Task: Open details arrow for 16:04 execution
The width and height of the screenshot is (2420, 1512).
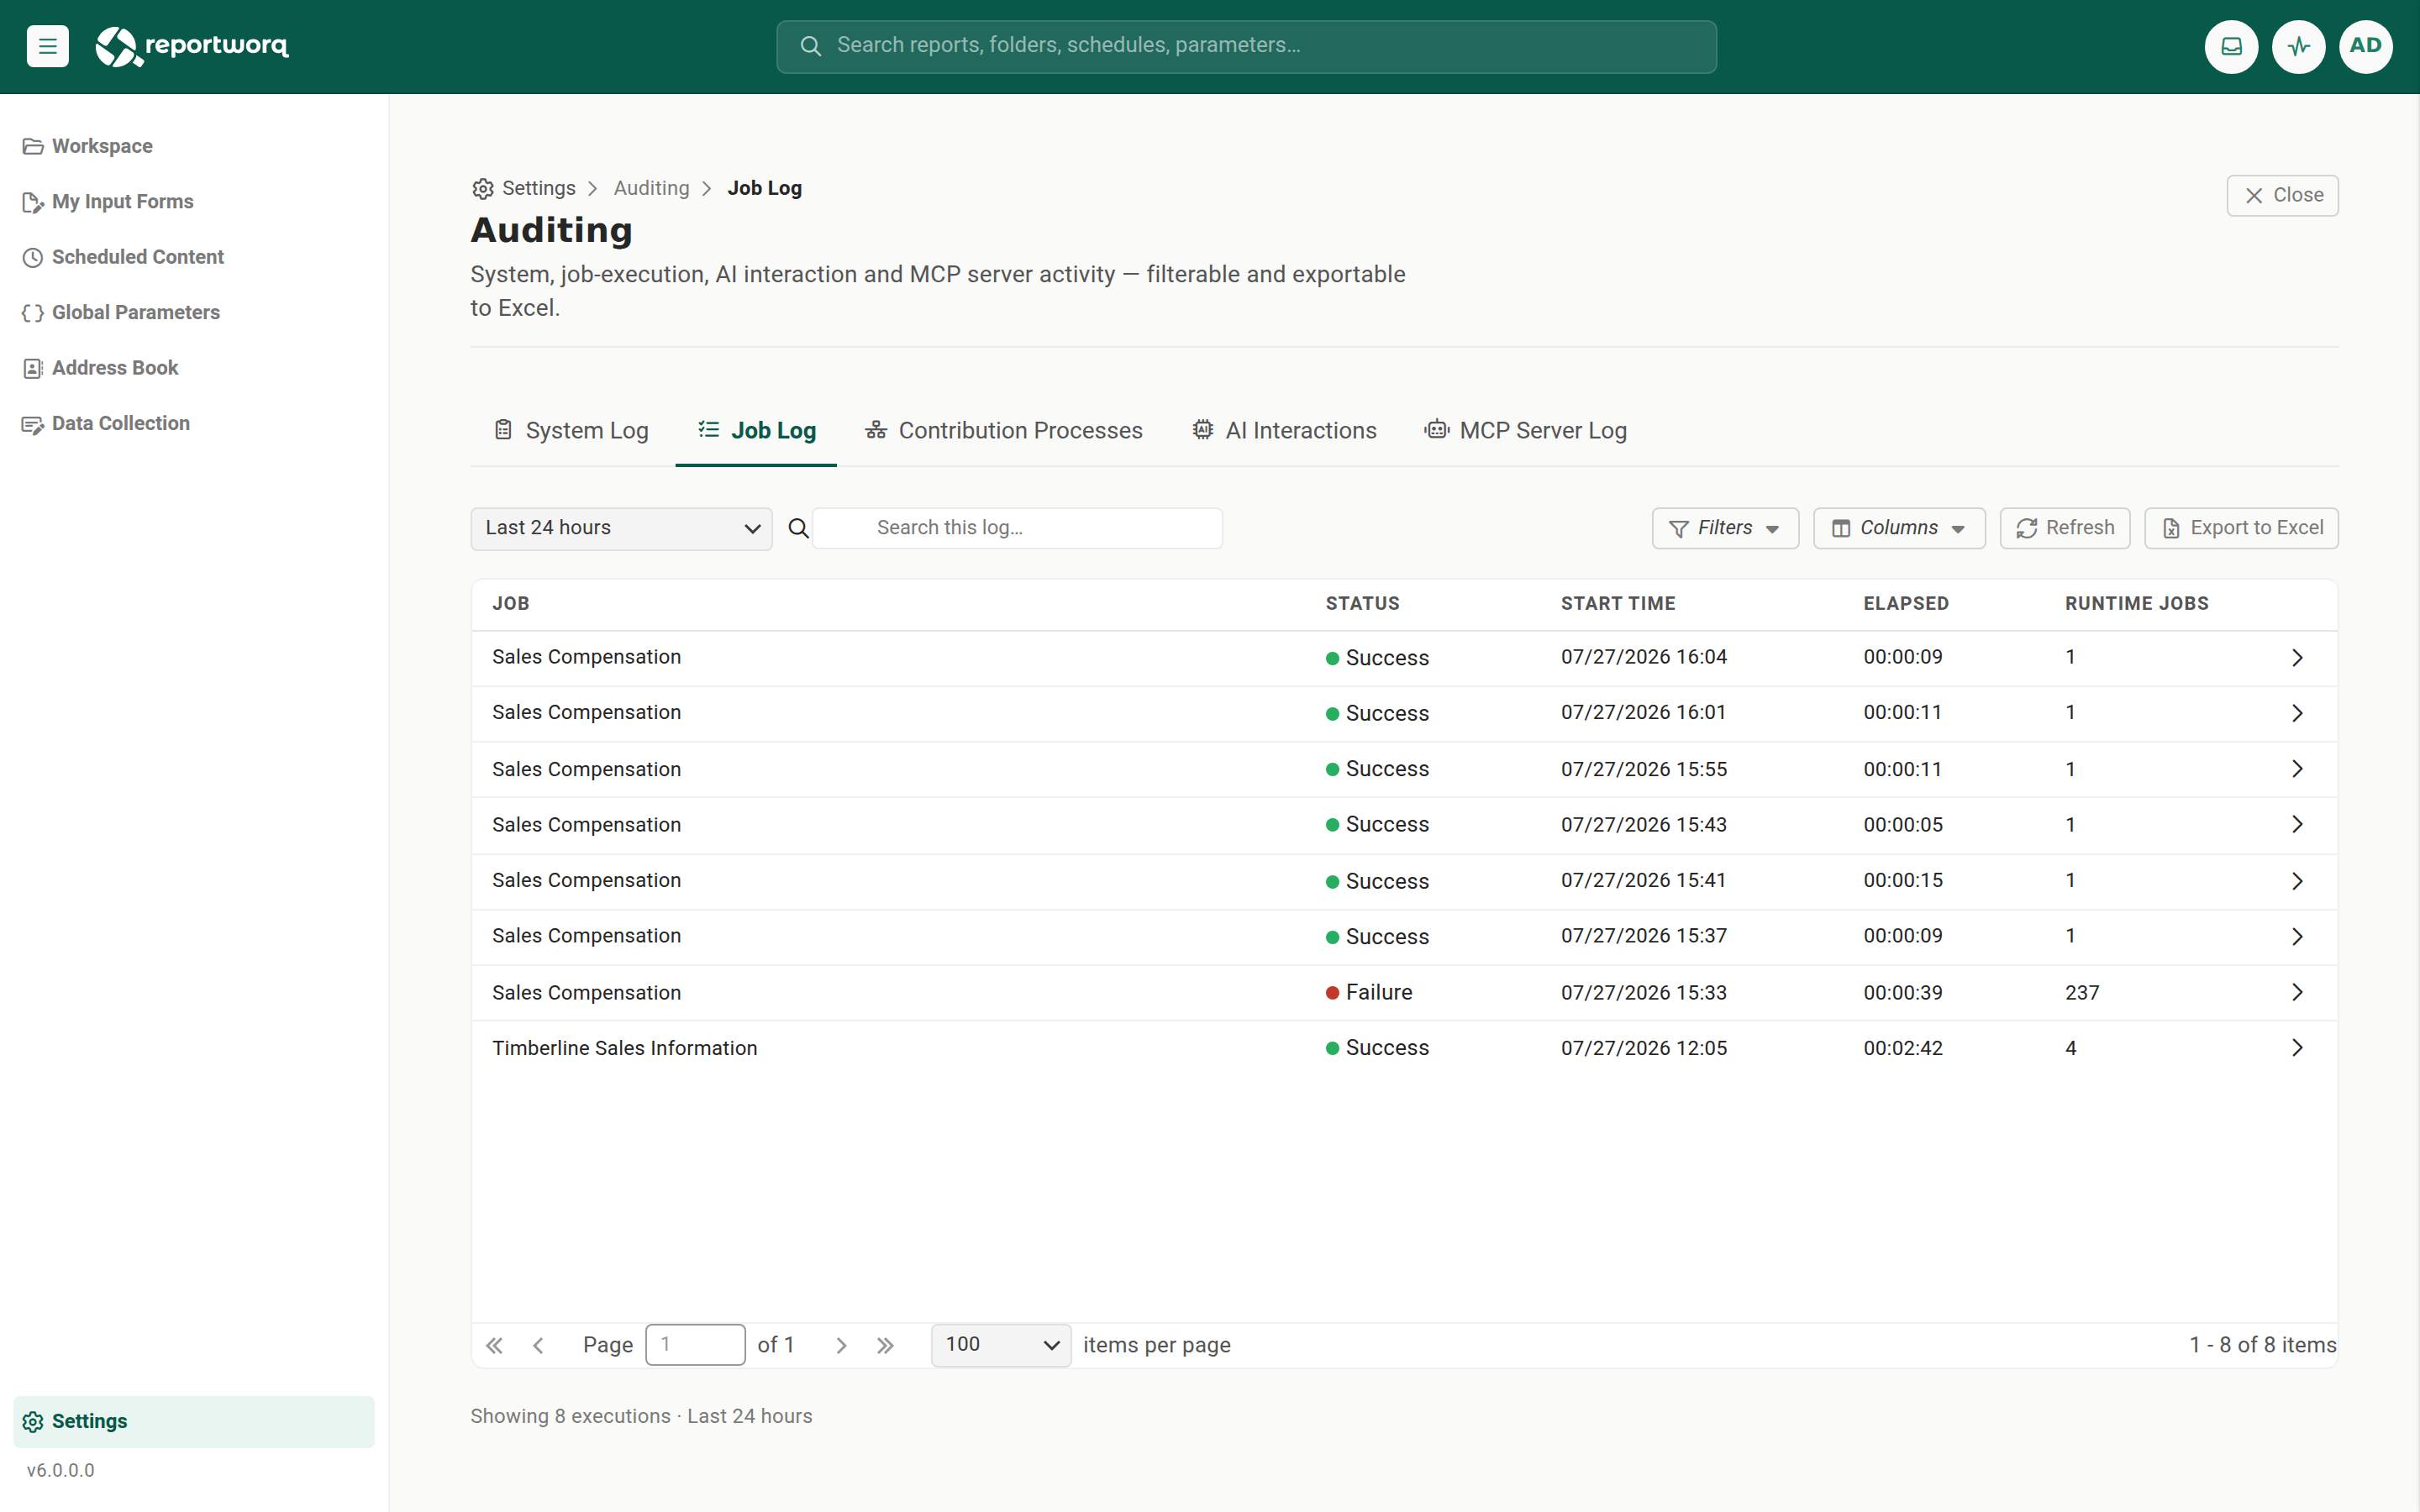Action: point(2297,658)
